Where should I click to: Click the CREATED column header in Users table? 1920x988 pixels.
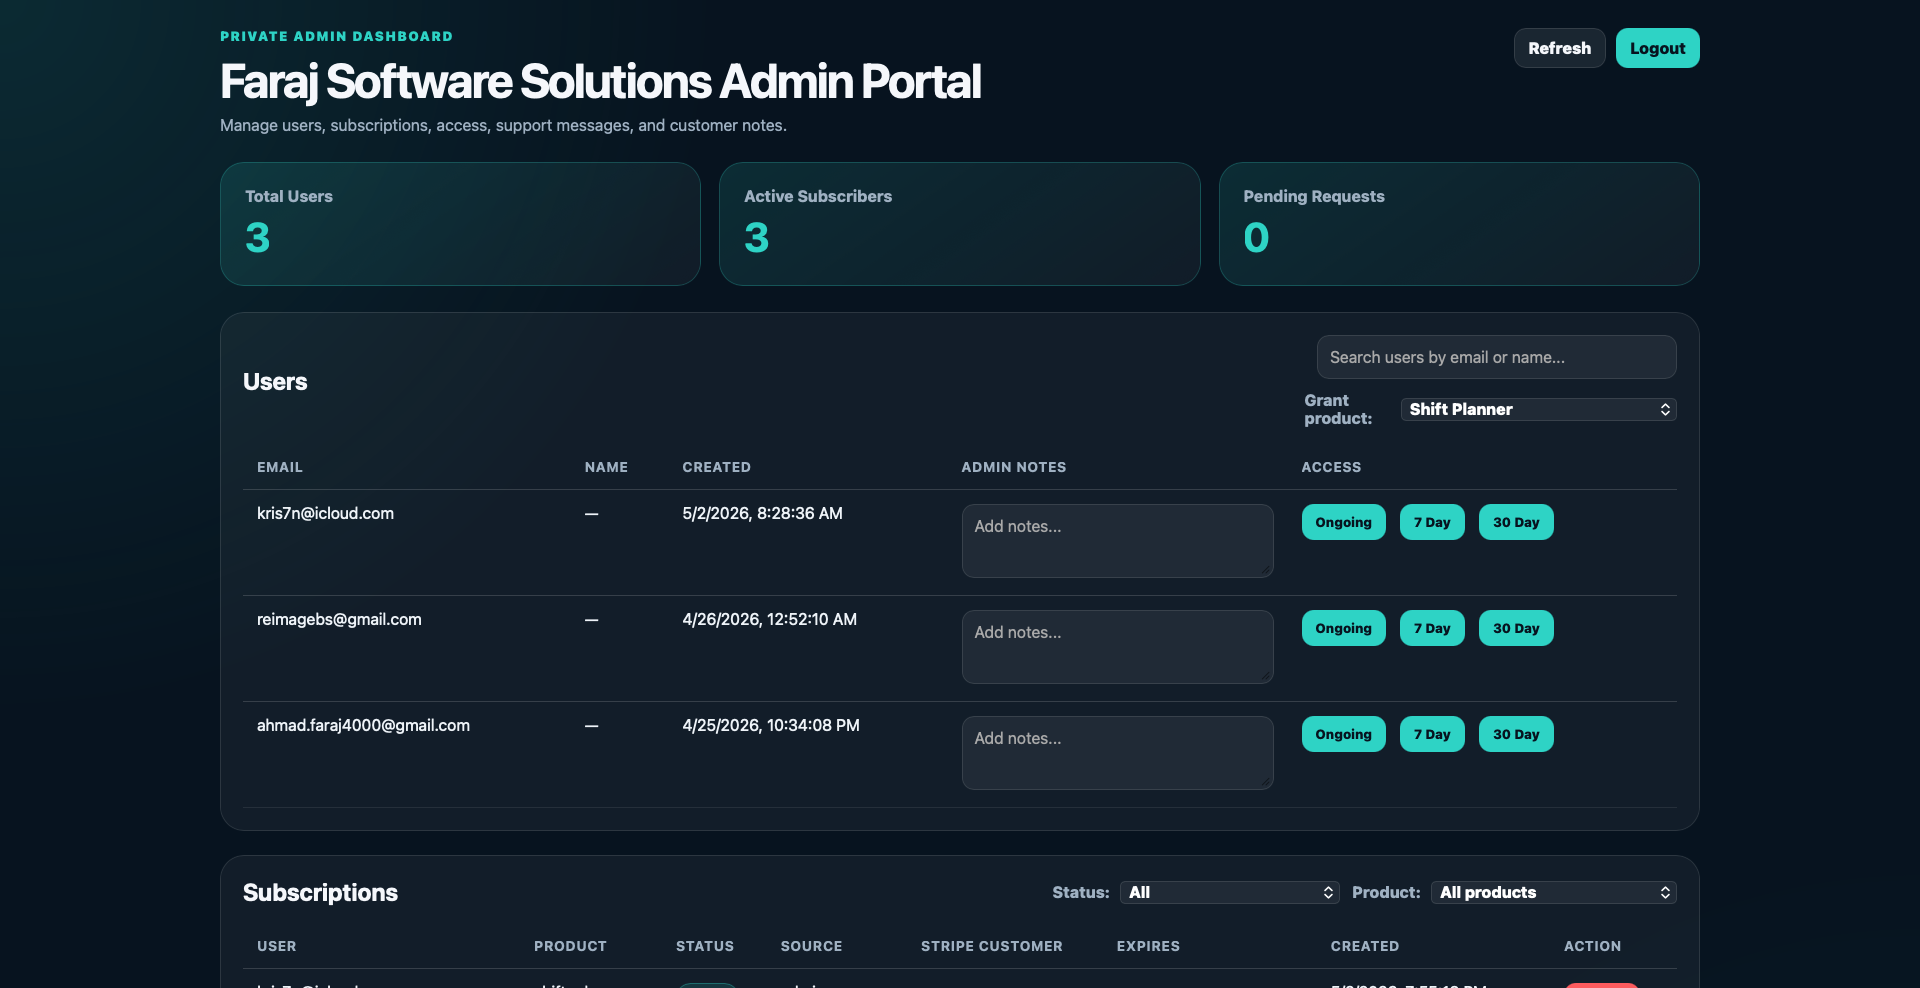(x=716, y=467)
